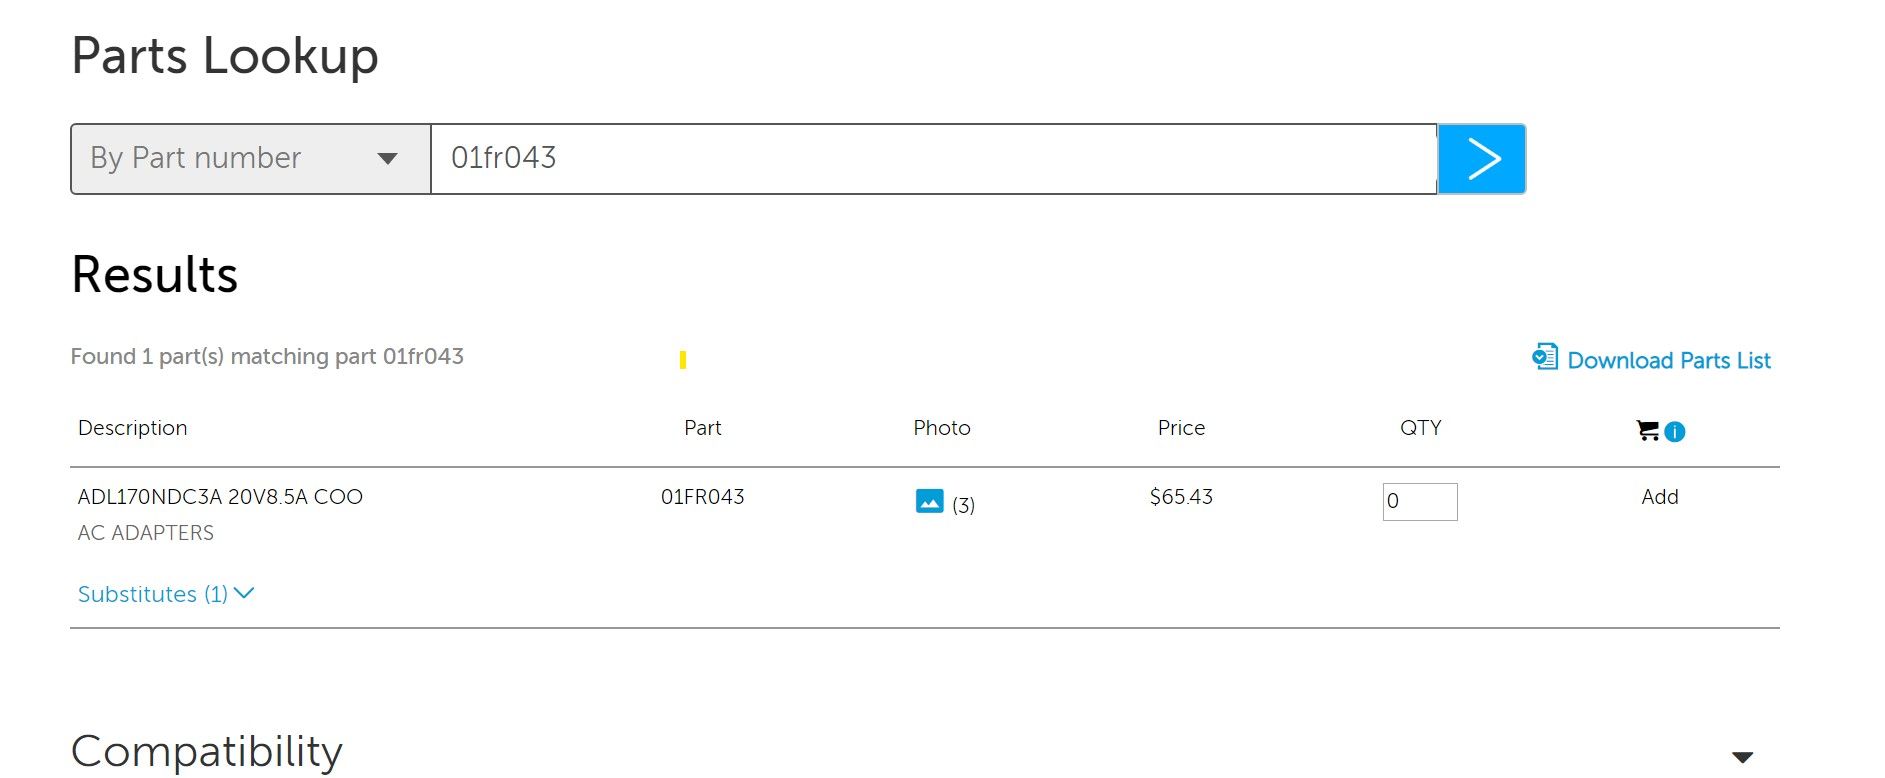Image resolution: width=1885 pixels, height=778 pixels.
Task: Open the photo icon for part 01FR043
Action: (929, 501)
